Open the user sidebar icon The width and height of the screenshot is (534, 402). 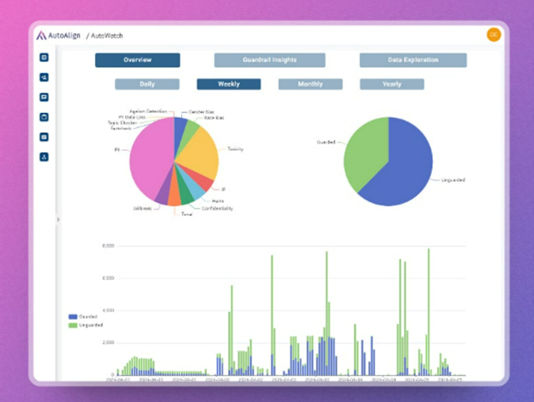pos(44,157)
